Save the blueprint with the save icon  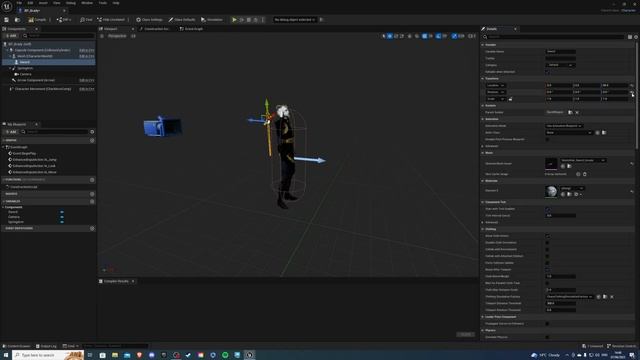pos(7,20)
